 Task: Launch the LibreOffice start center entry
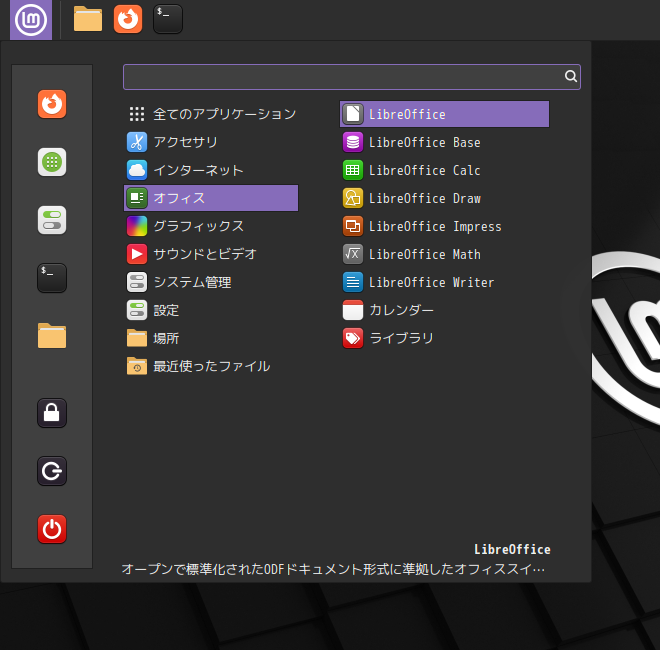(444, 114)
